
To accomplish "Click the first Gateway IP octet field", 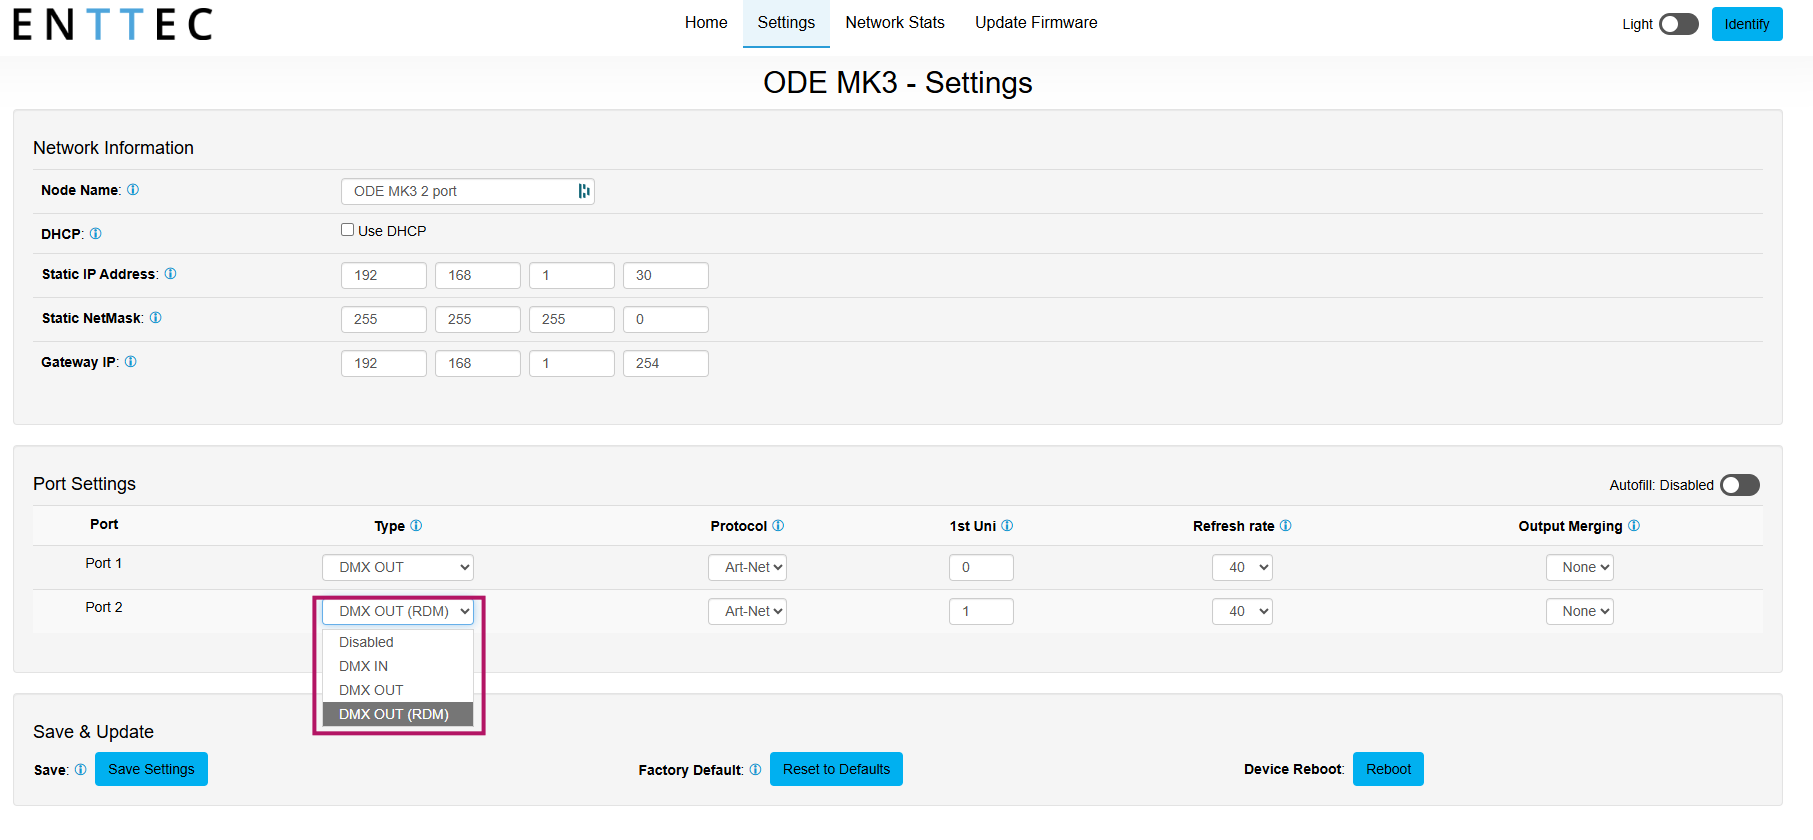I will [x=384, y=363].
